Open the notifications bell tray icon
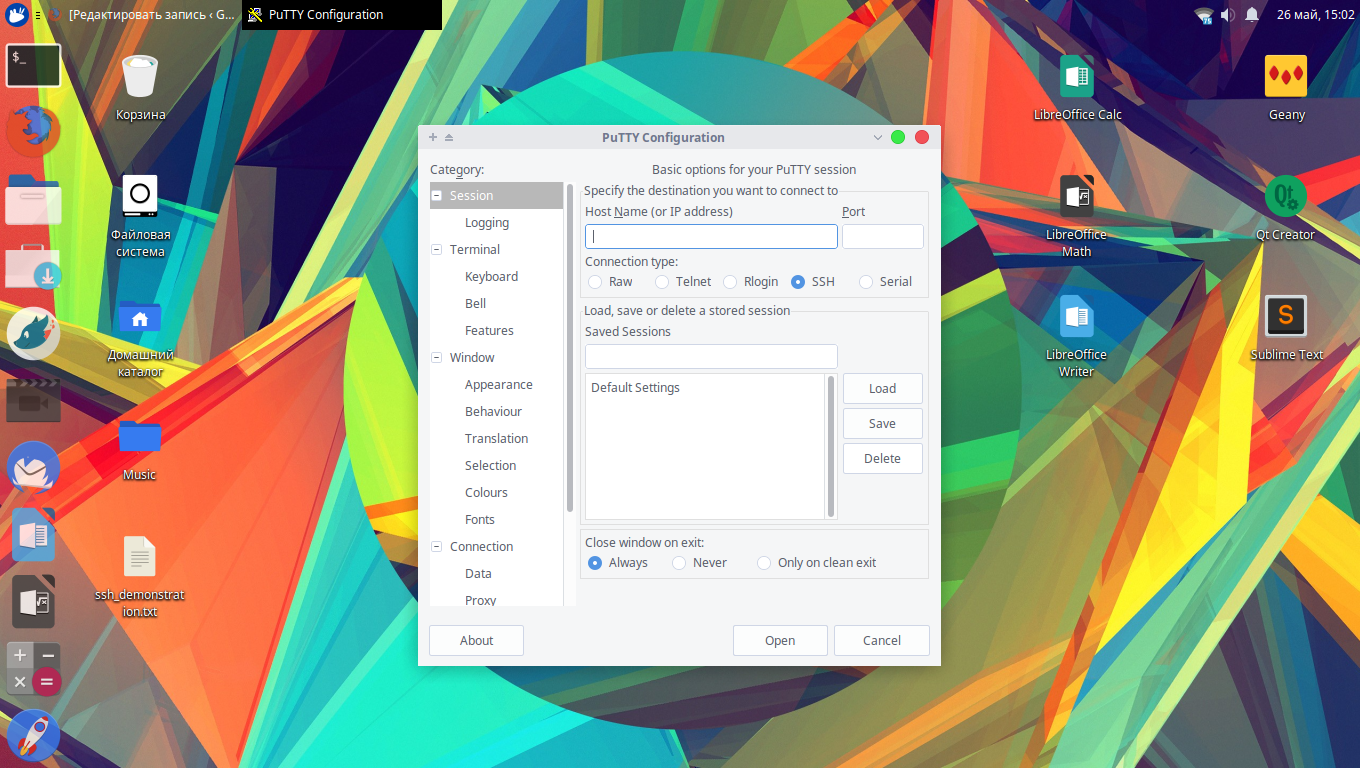The height and width of the screenshot is (768, 1360). [1252, 15]
